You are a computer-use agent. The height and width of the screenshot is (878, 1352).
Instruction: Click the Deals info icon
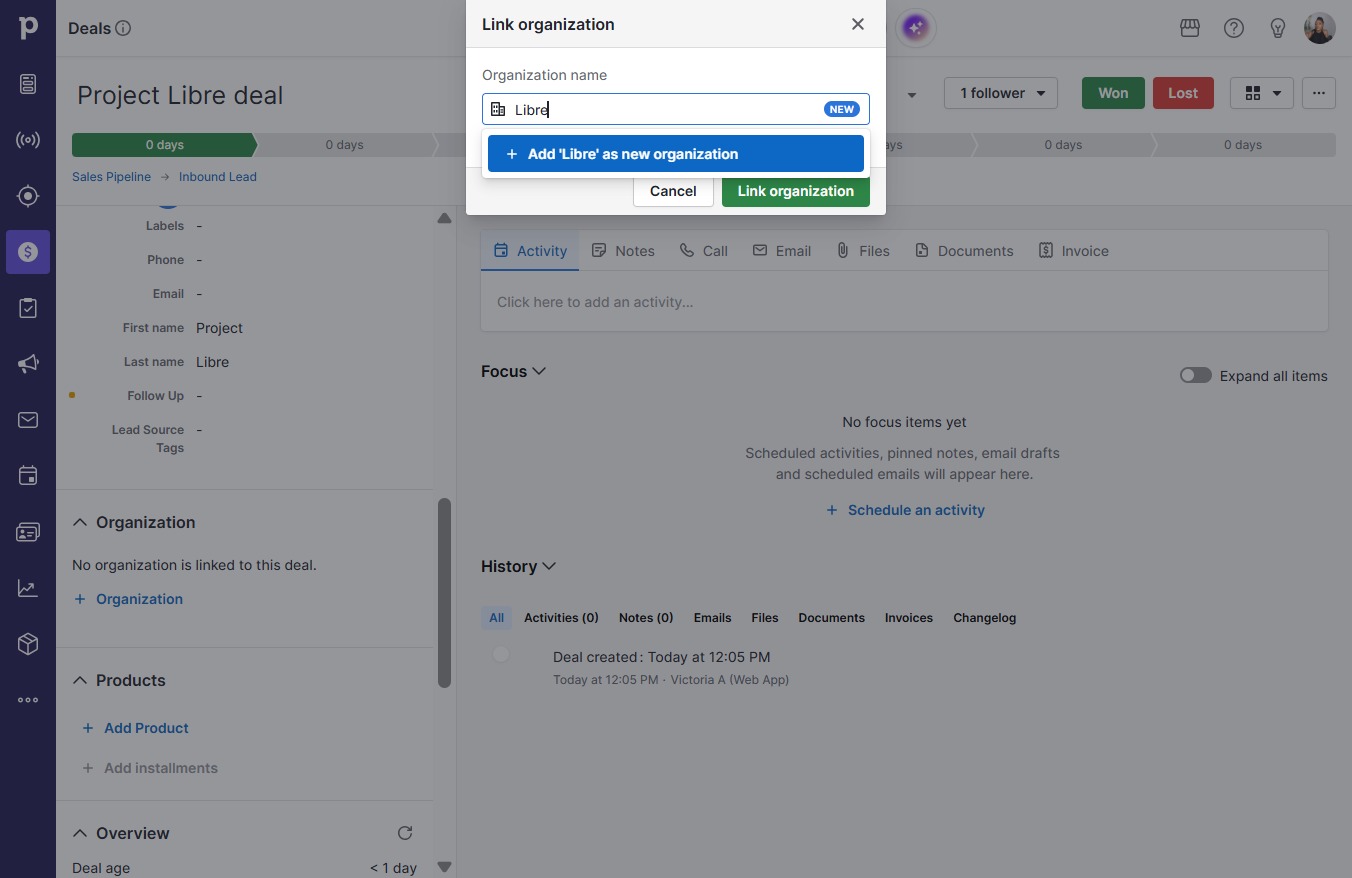tap(123, 28)
